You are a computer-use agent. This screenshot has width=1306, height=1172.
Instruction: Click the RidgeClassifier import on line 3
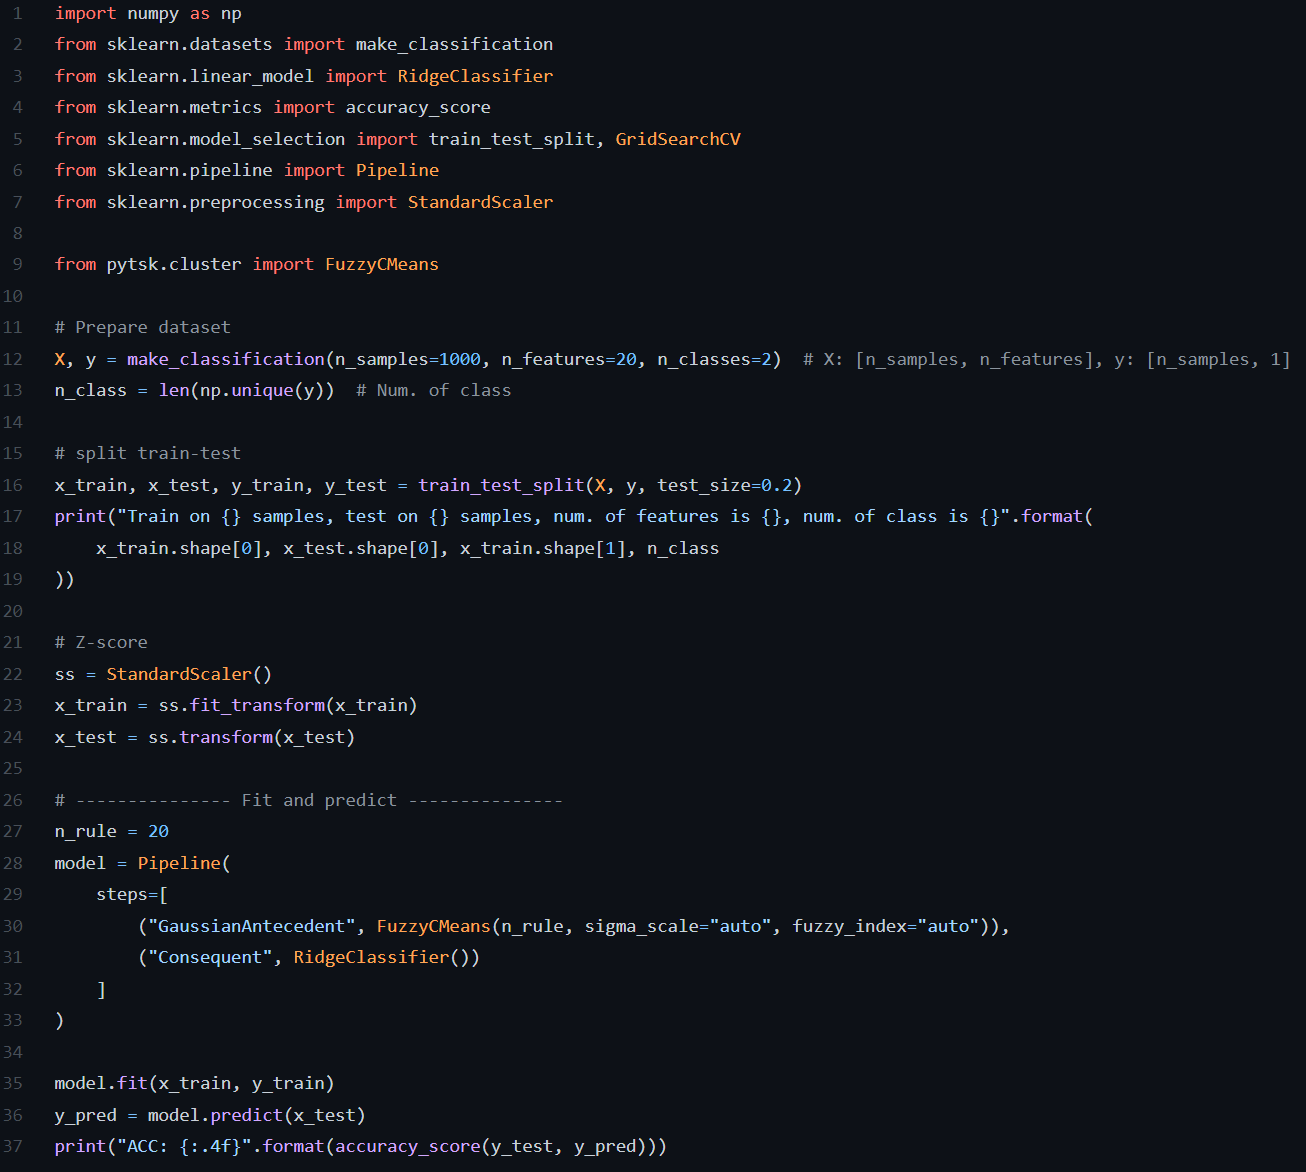point(474,76)
